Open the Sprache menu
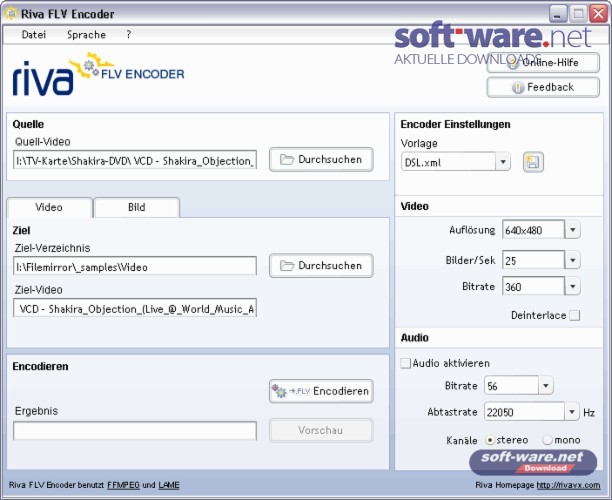The image size is (612, 500). 86,35
